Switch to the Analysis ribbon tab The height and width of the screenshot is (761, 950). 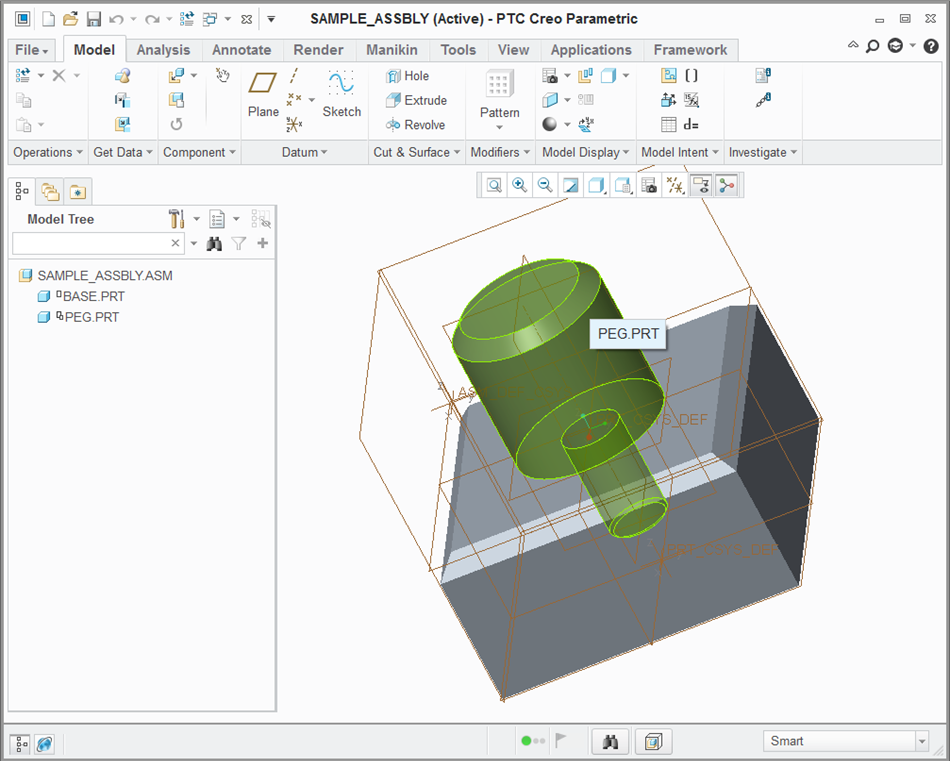tap(163, 50)
